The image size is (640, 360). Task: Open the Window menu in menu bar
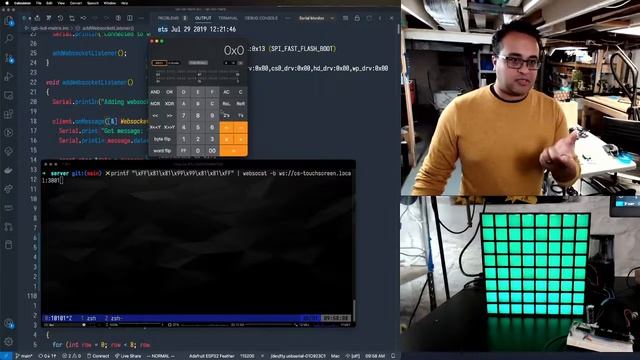tap(109, 3)
